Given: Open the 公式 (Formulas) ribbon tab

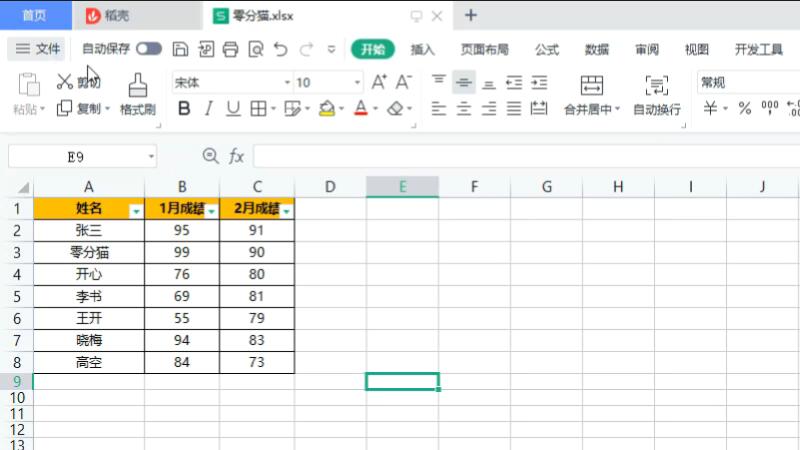Looking at the screenshot, I should coord(547,49).
